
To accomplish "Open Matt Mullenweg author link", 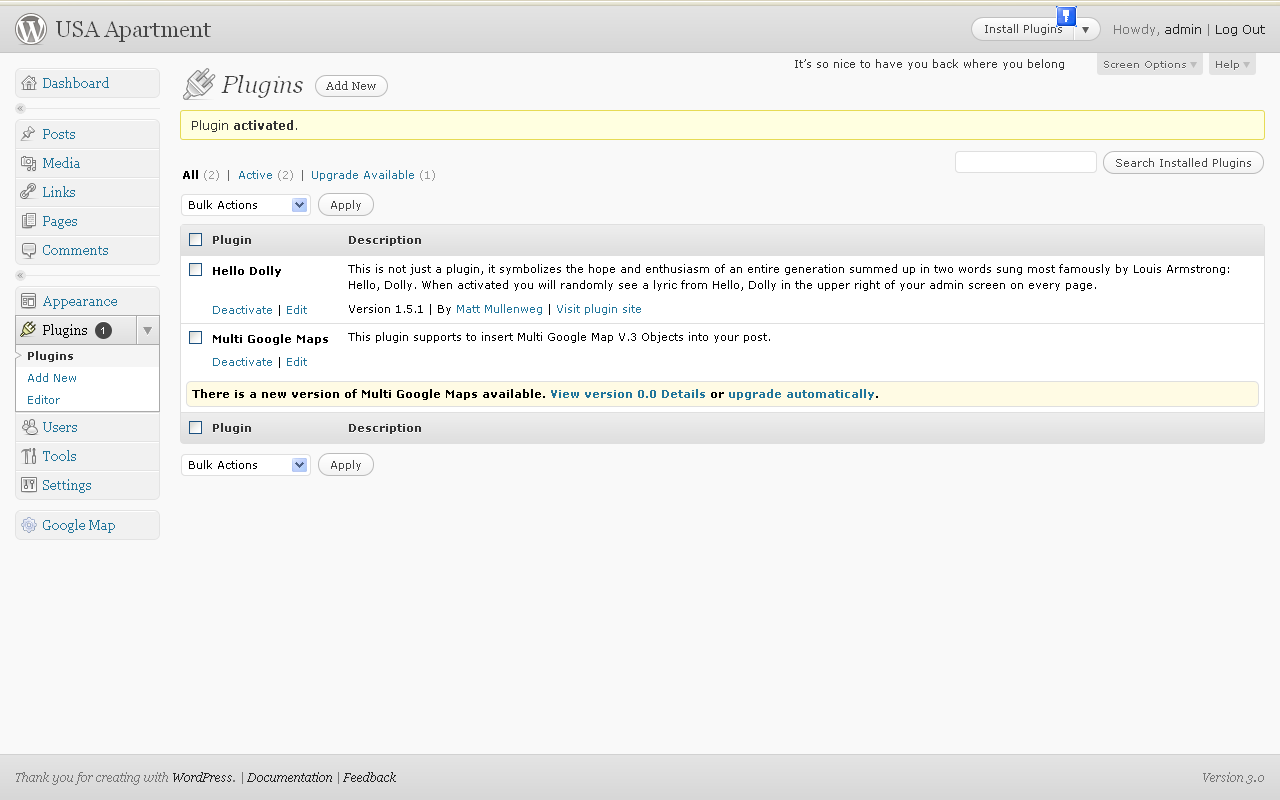I will [499, 309].
